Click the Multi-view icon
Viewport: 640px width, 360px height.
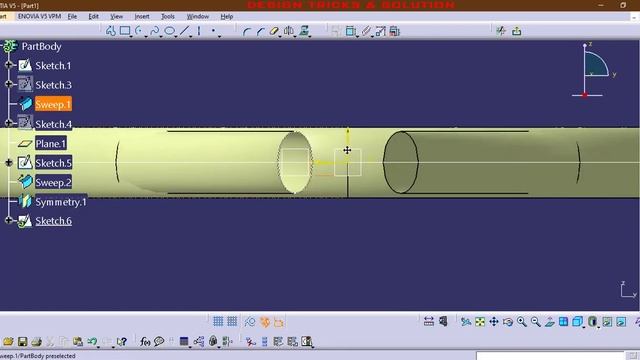563,322
